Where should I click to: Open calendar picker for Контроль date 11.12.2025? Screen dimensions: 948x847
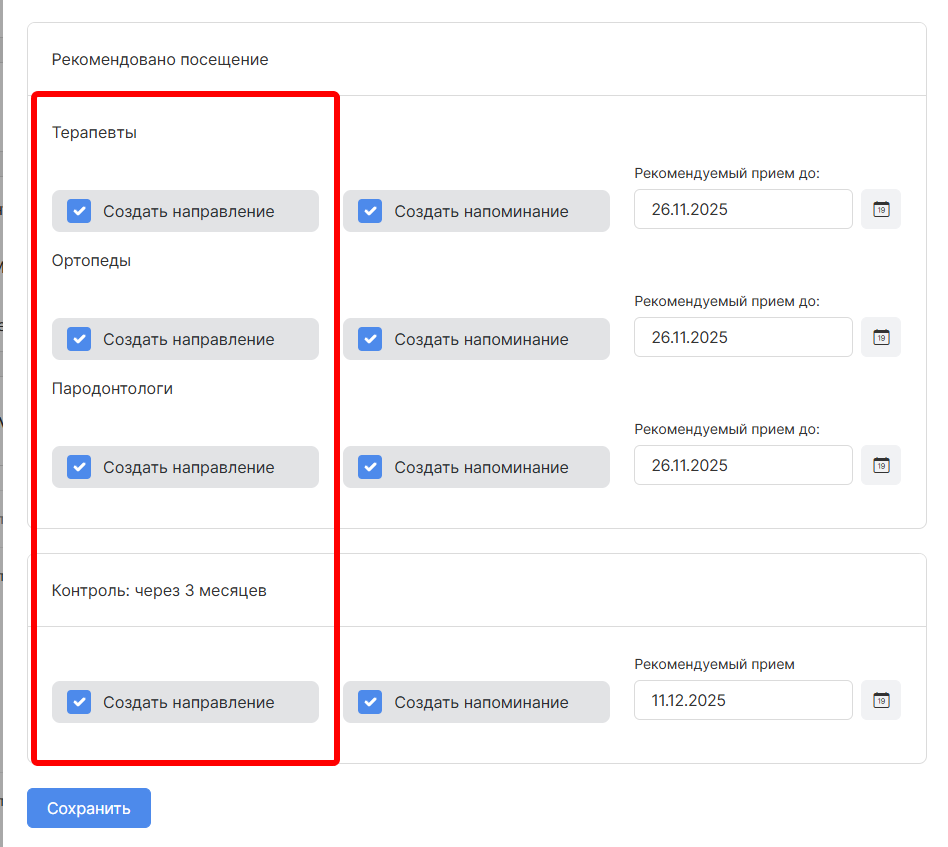(x=881, y=701)
